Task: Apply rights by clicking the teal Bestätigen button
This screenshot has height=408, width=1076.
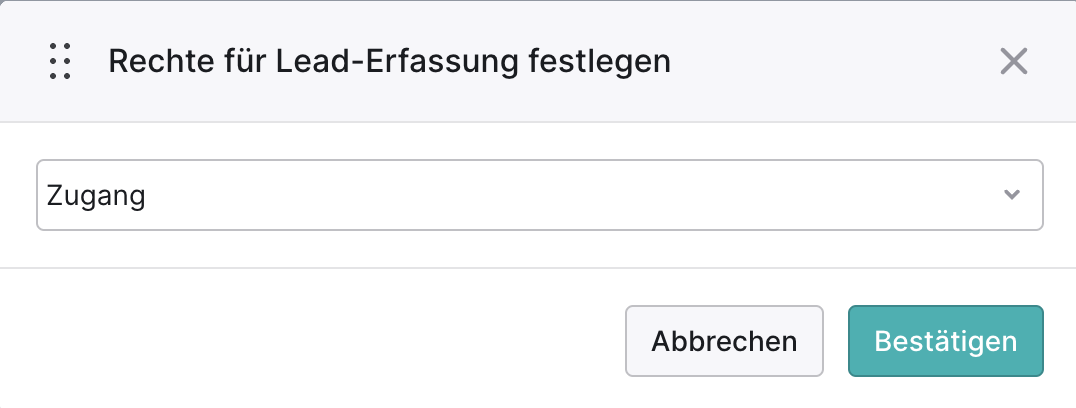Action: coord(946,341)
